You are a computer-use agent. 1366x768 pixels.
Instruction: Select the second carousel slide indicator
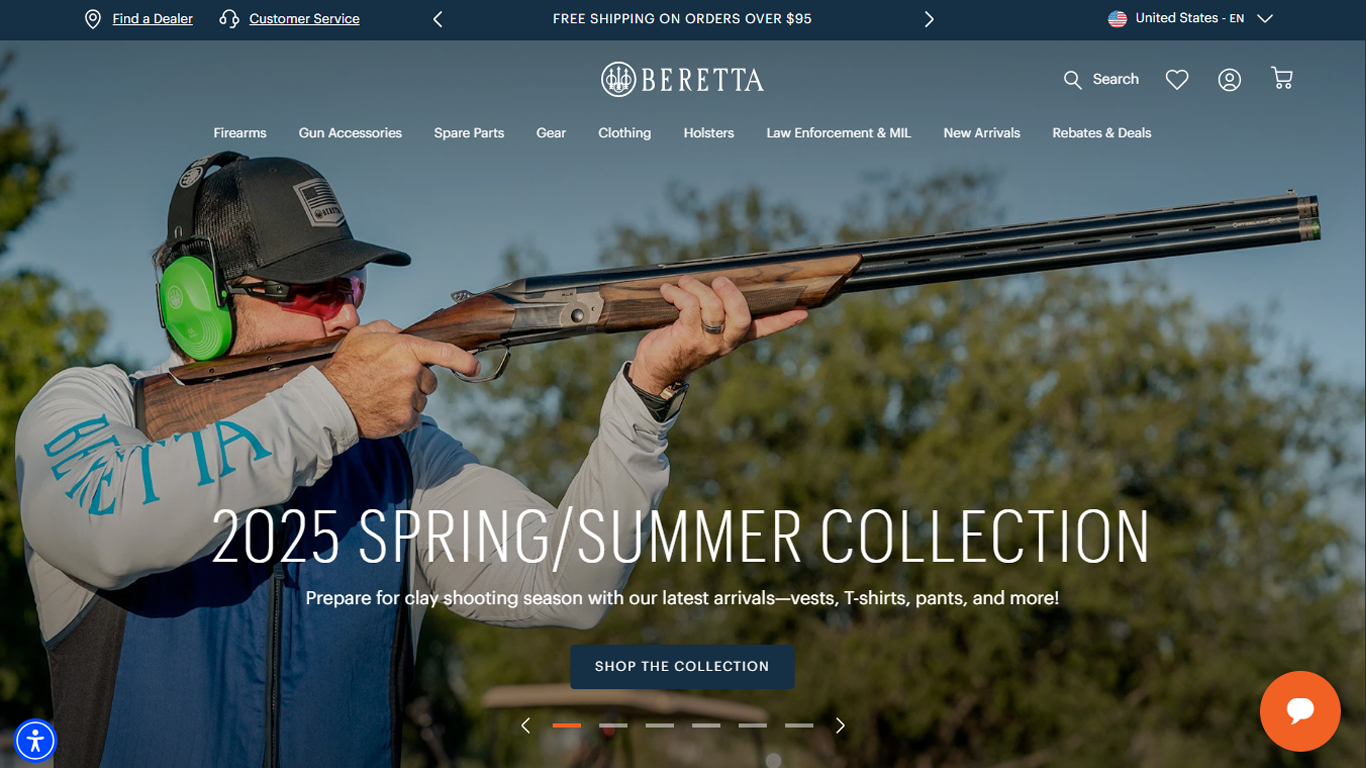point(613,725)
